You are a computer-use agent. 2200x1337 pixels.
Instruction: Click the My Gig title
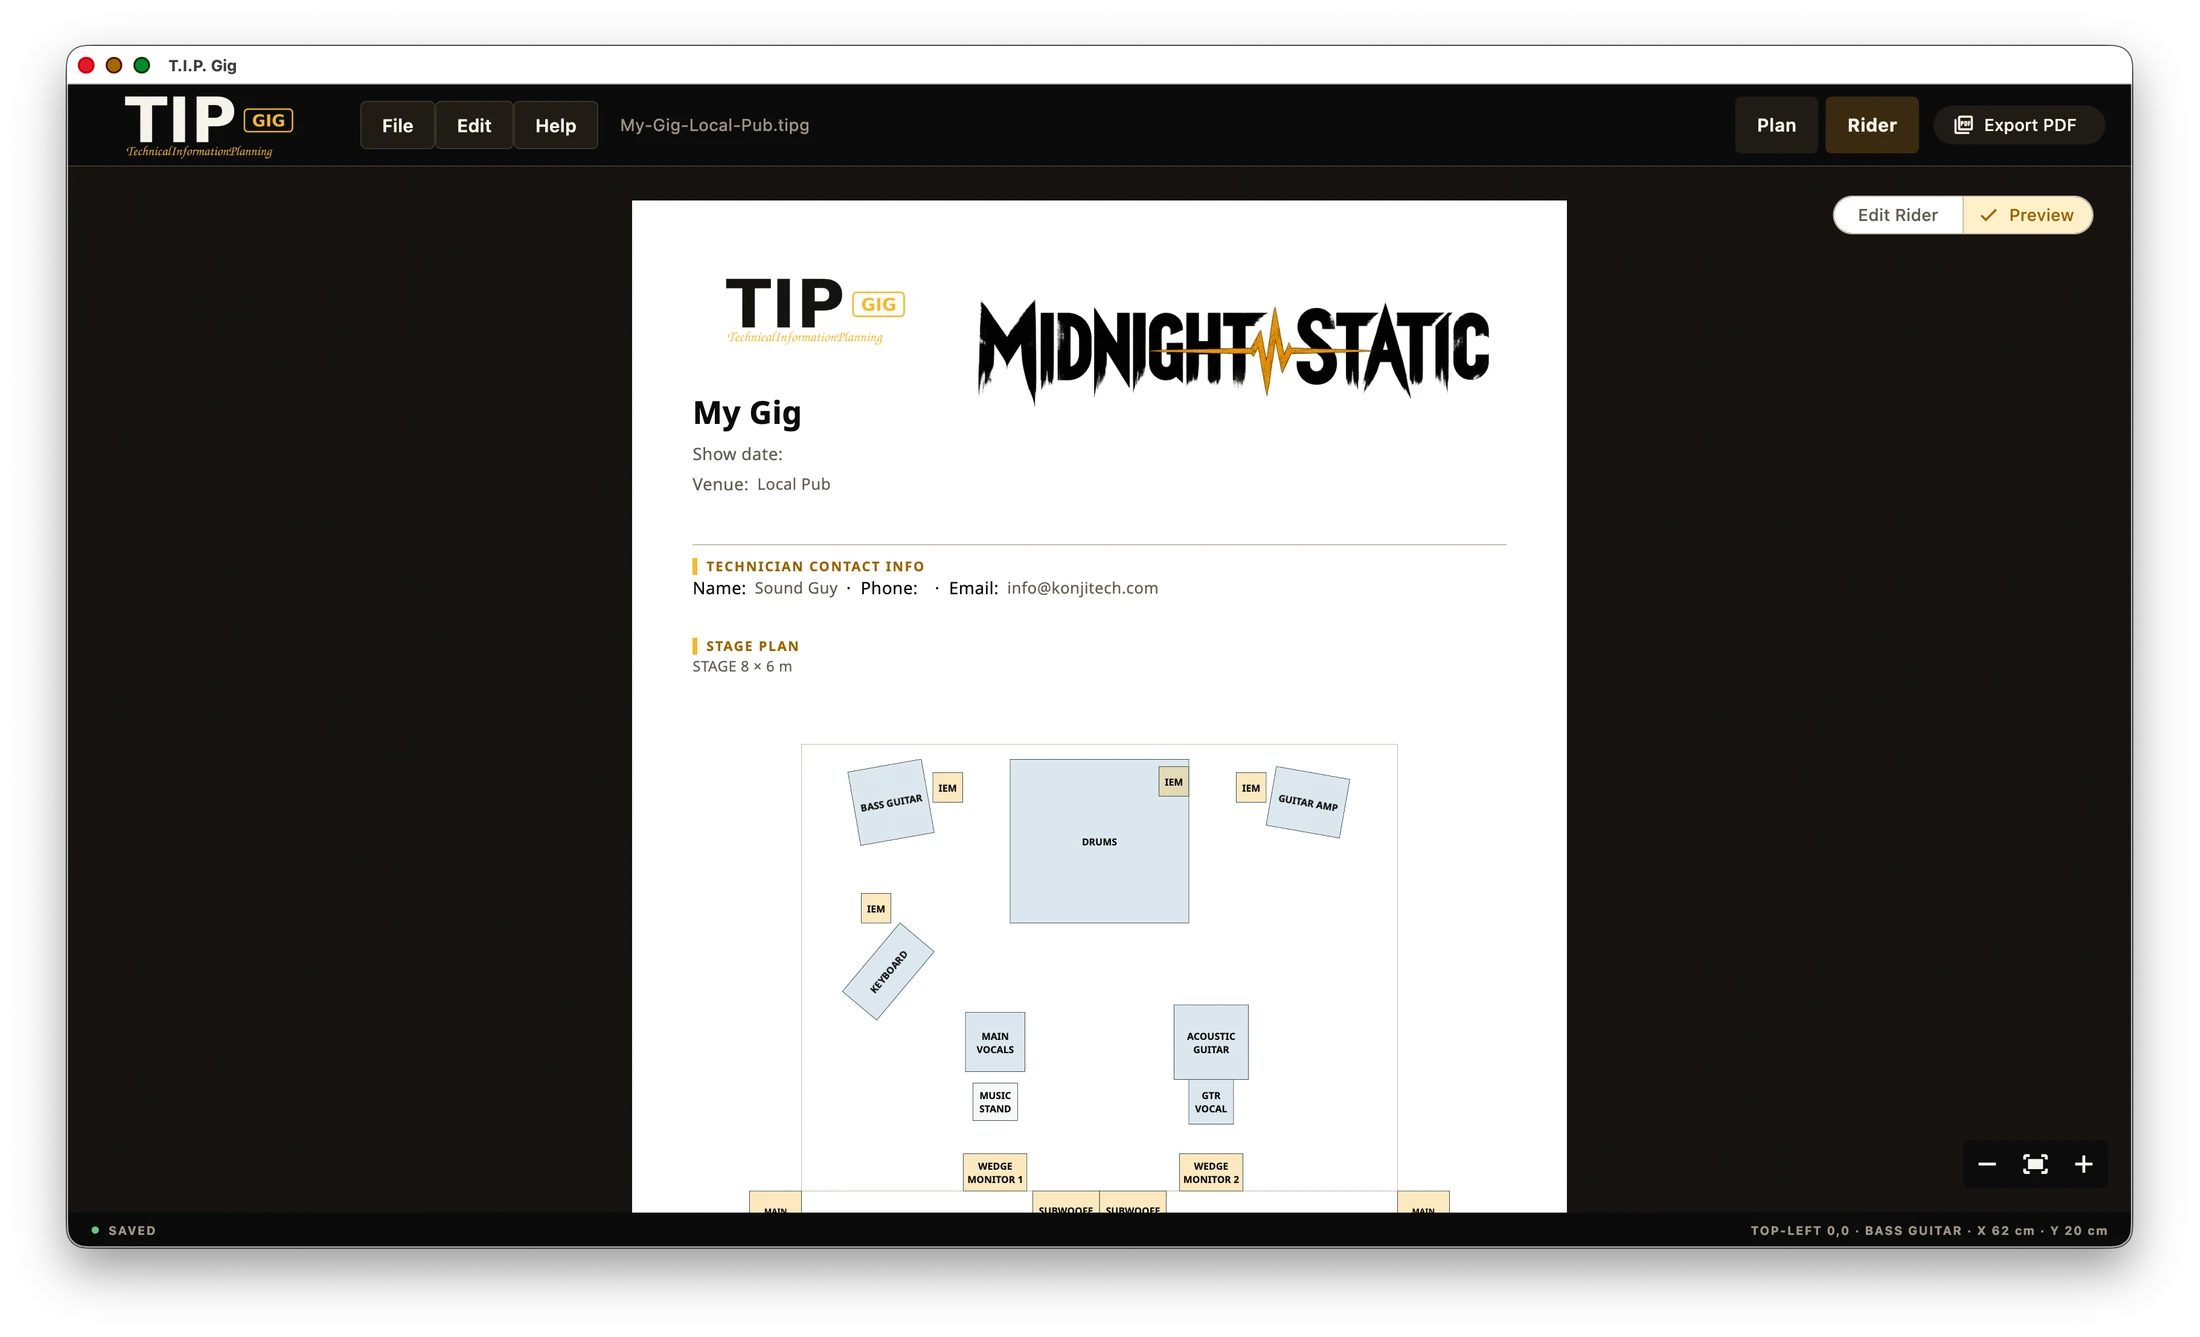pyautogui.click(x=747, y=413)
